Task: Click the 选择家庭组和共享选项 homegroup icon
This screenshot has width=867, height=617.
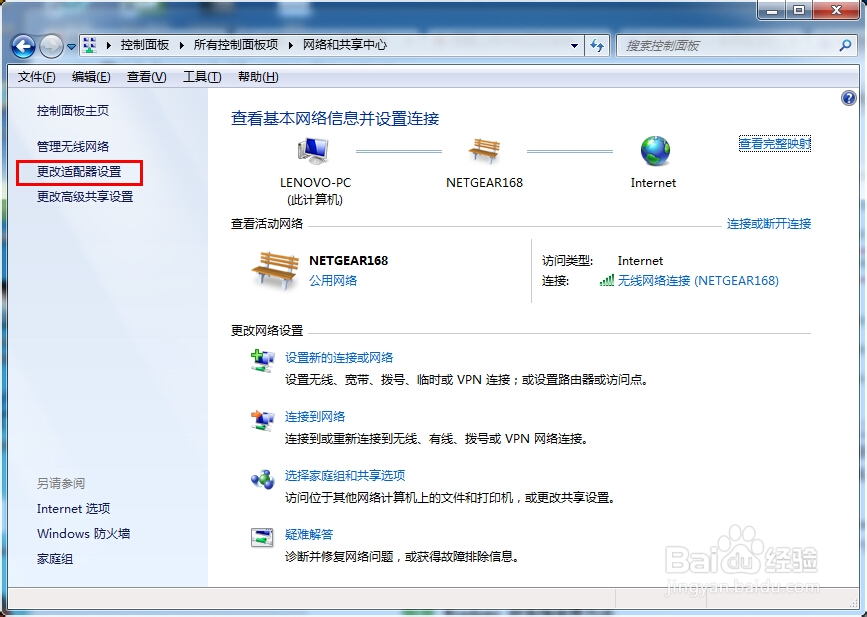Action: 262,478
